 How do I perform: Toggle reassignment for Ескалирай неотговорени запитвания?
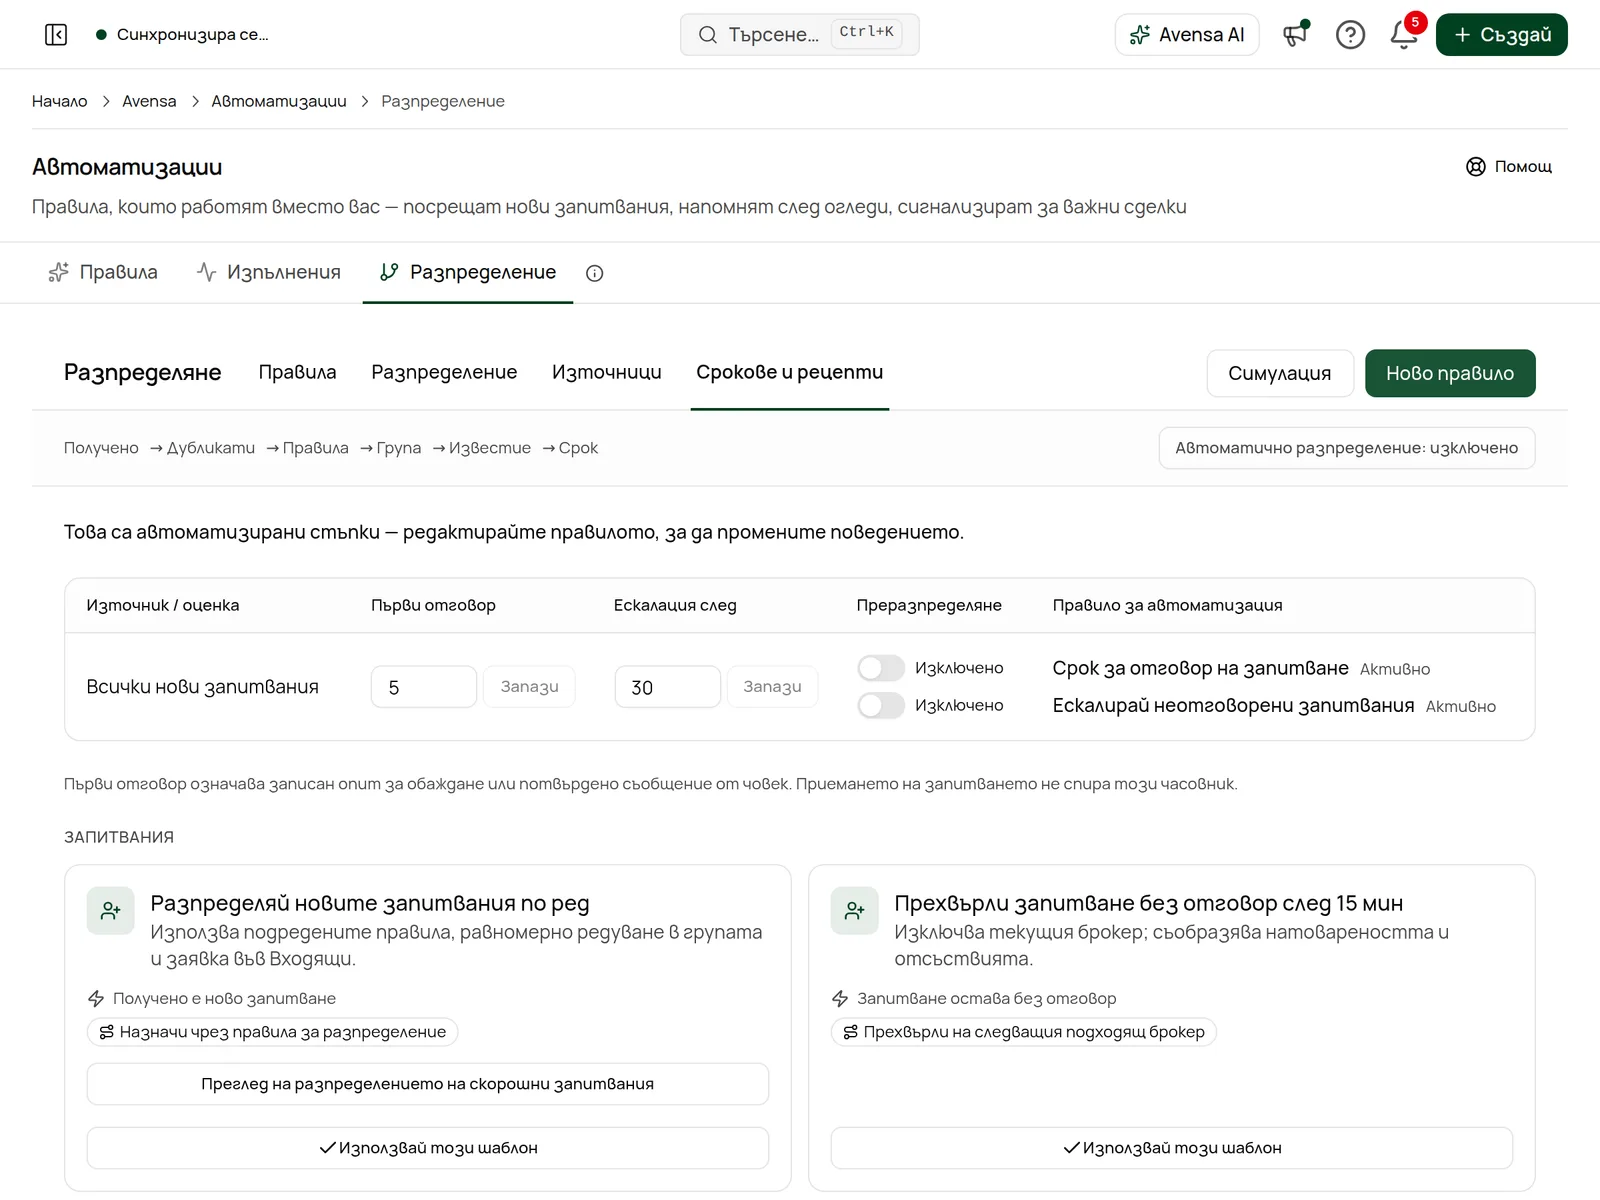(x=881, y=705)
